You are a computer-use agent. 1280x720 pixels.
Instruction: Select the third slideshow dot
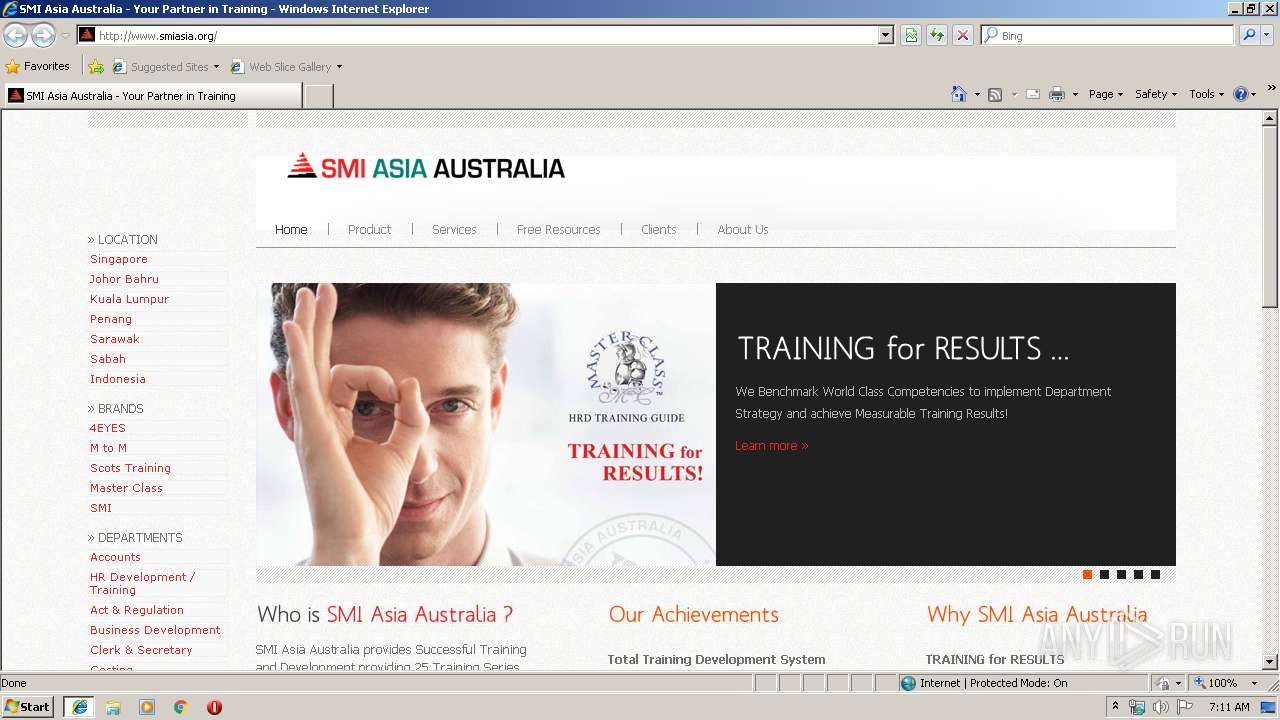[1121, 574]
